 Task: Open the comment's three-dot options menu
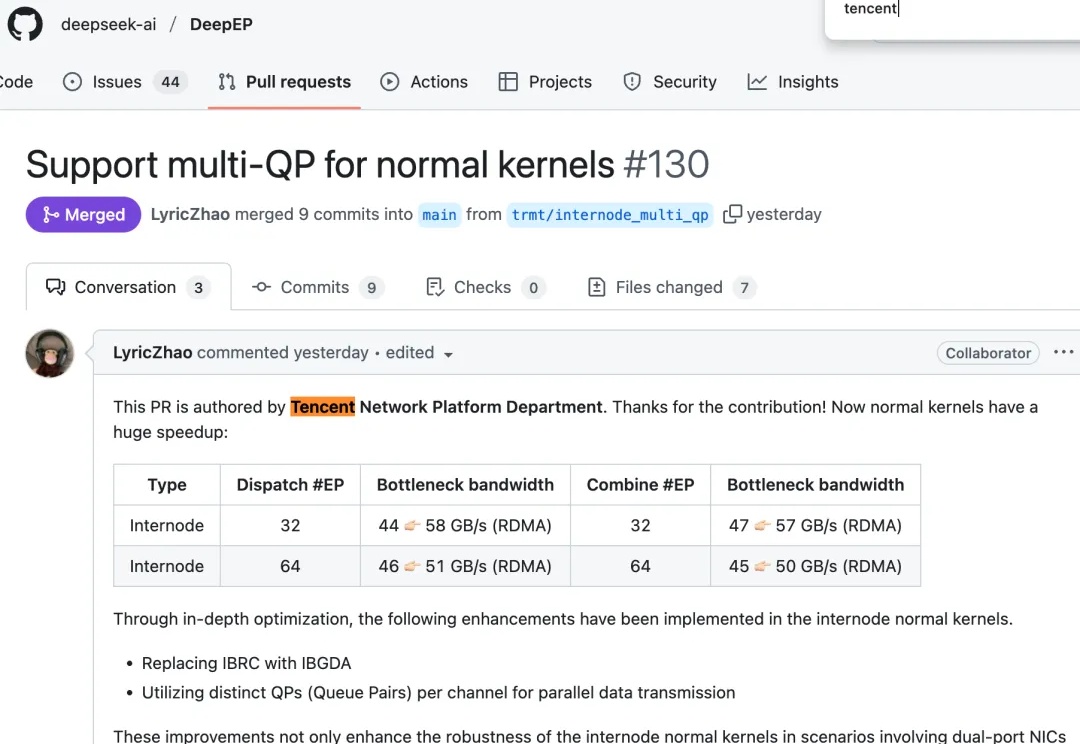click(1063, 352)
